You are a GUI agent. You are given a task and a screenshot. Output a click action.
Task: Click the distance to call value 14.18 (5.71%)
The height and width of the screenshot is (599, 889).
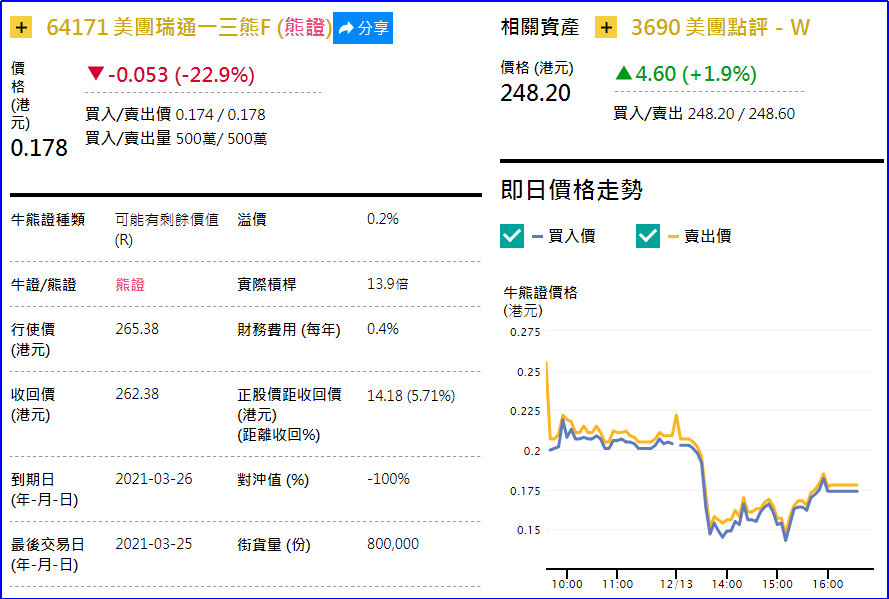click(411, 395)
